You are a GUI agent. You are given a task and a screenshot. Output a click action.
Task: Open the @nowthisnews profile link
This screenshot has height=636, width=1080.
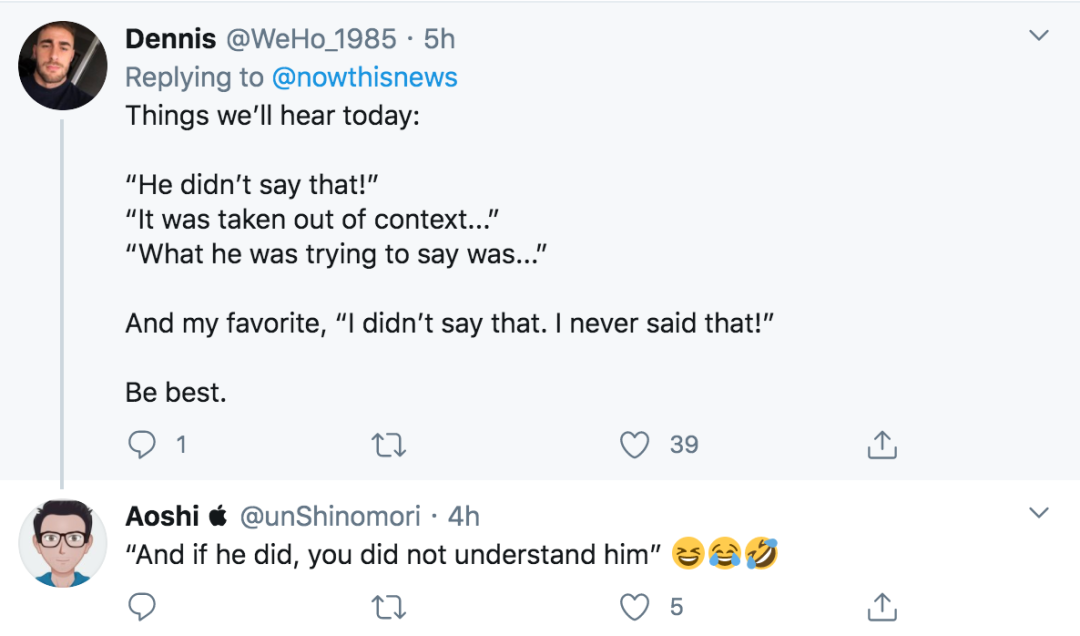[x=364, y=77]
